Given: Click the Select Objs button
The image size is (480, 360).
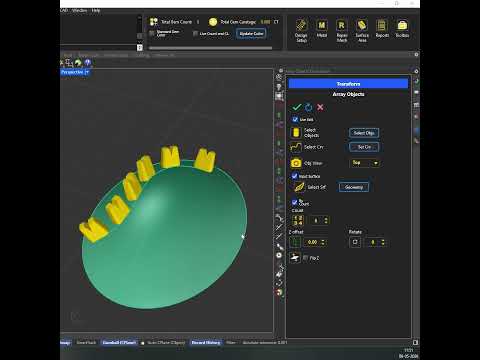Looking at the screenshot, I should point(364,133).
